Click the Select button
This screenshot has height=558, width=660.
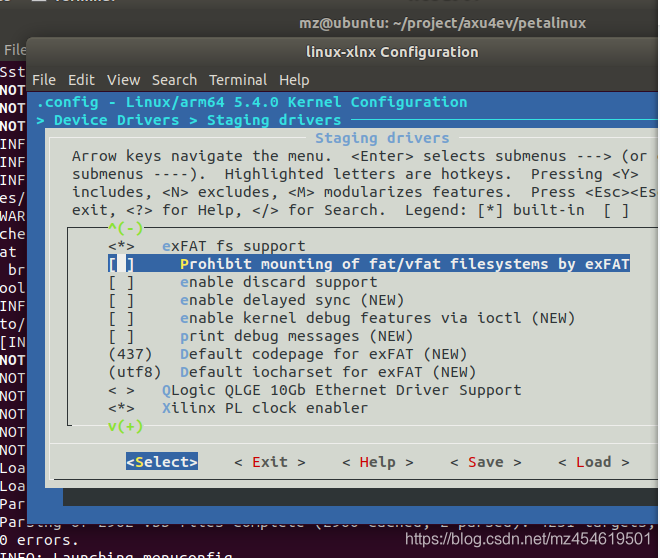pos(162,462)
